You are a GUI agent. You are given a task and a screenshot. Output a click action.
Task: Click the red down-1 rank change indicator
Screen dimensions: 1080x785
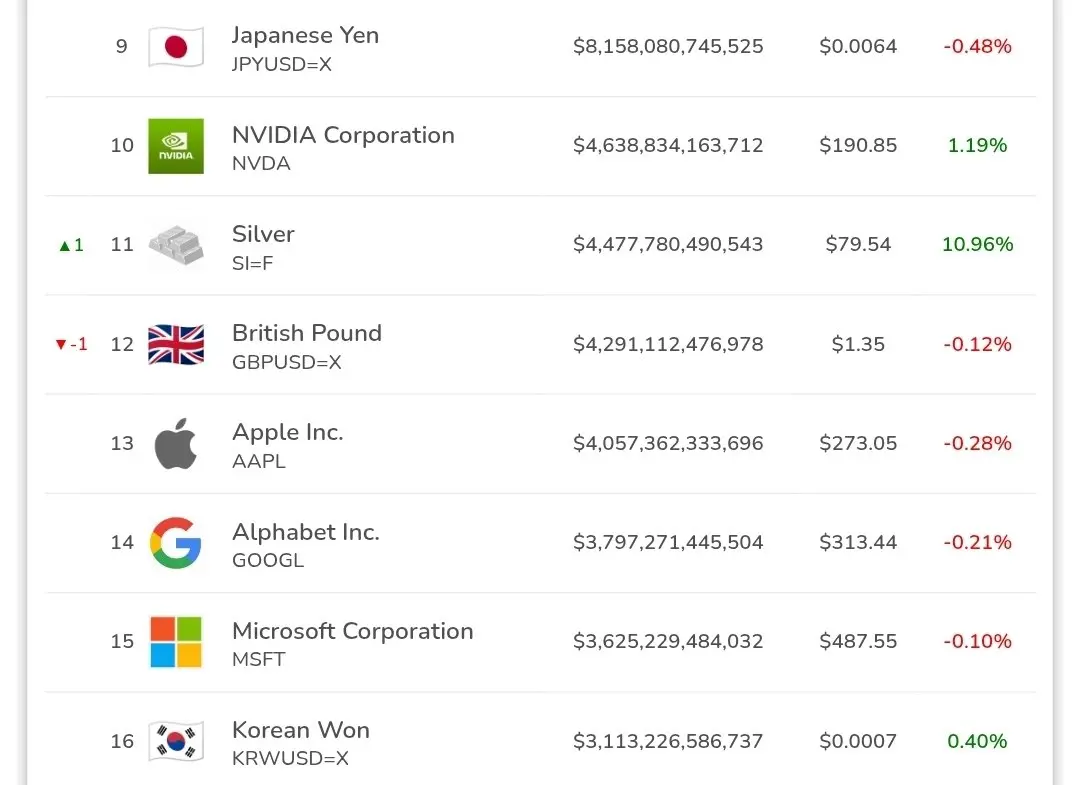[71, 344]
